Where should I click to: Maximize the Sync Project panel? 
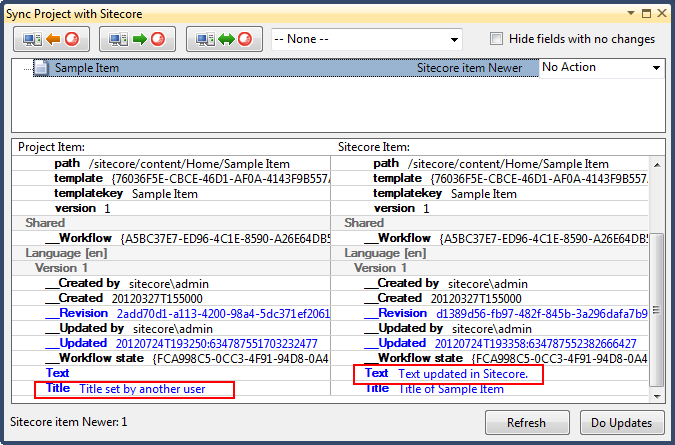646,13
